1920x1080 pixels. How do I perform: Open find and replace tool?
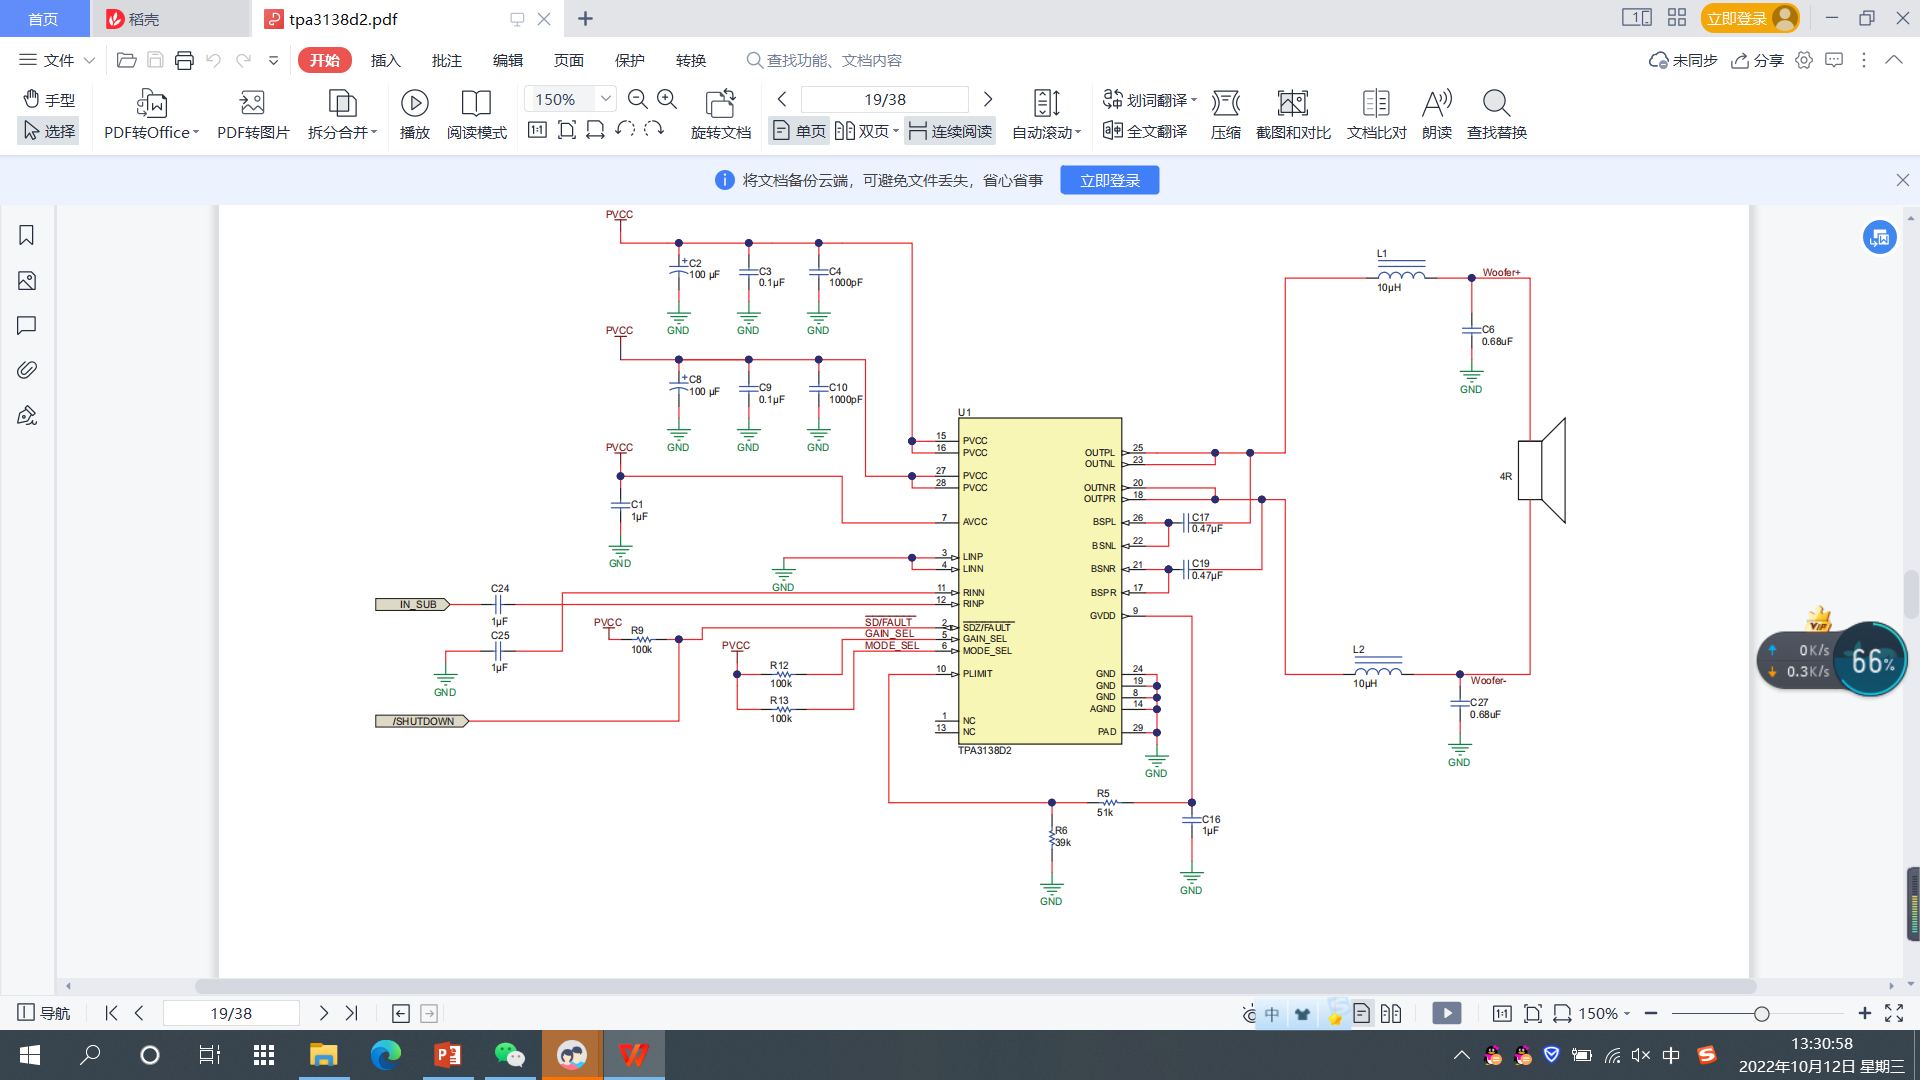coord(1496,103)
